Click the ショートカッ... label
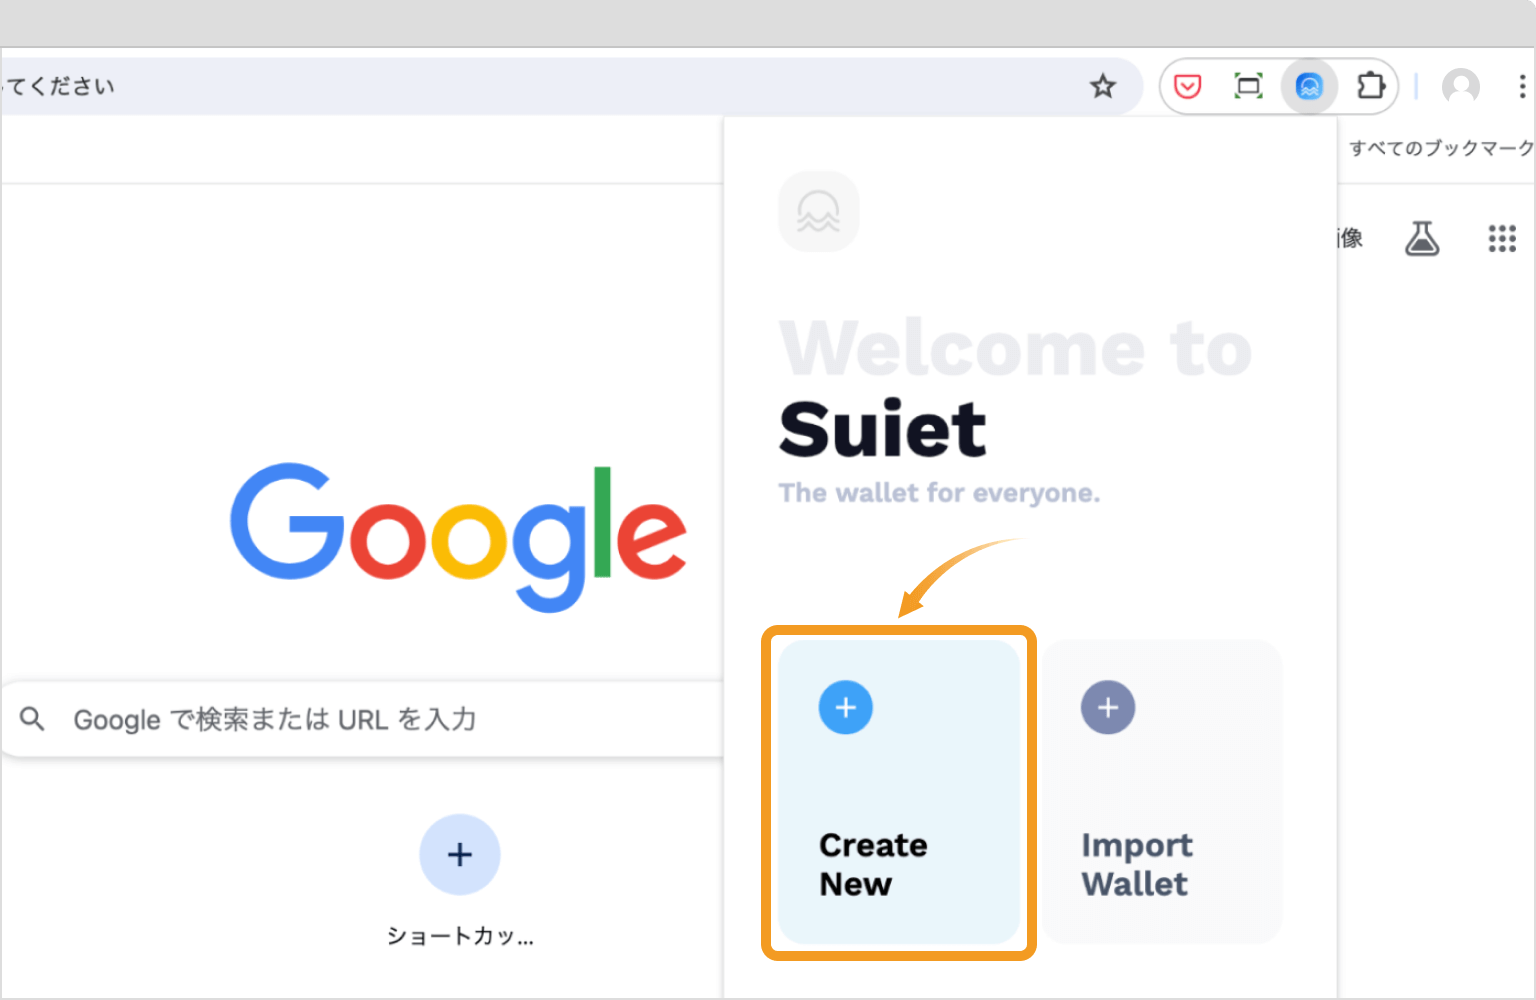This screenshot has height=1000, width=1536. tap(460, 936)
